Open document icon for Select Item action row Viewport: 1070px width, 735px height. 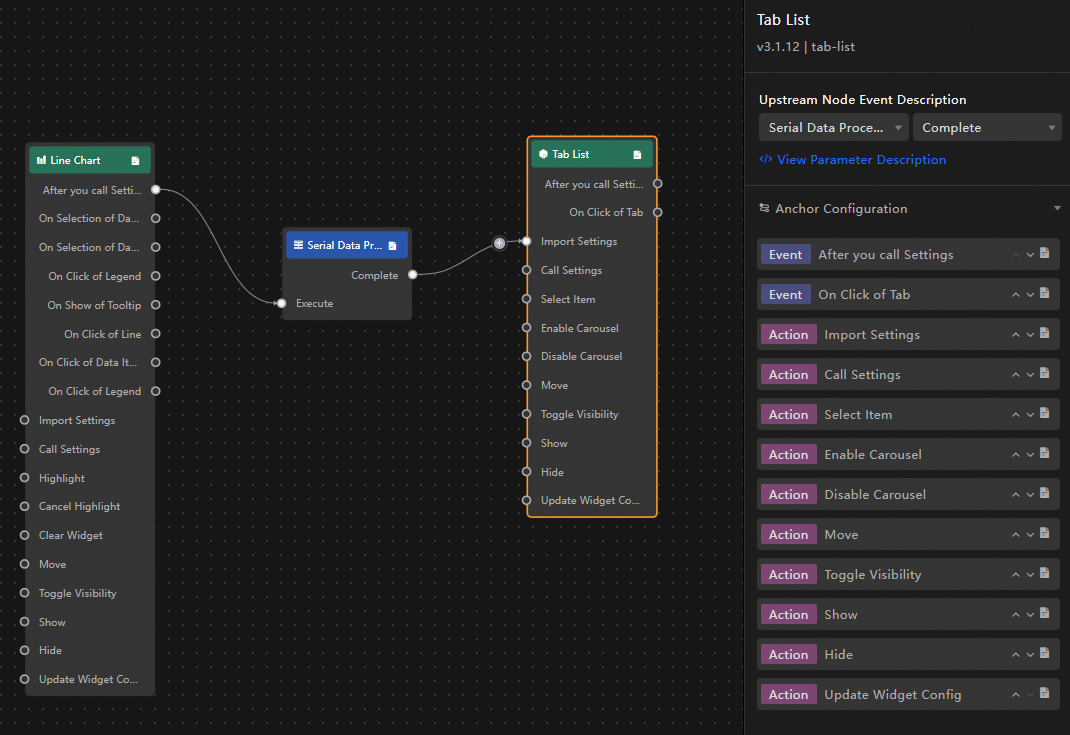[x=1045, y=414]
